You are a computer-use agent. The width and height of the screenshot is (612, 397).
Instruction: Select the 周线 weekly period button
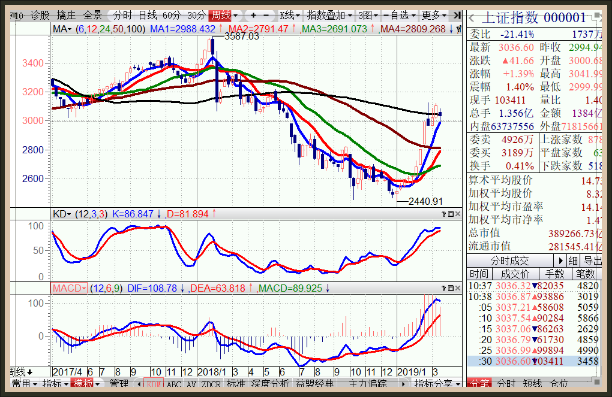(220, 15)
